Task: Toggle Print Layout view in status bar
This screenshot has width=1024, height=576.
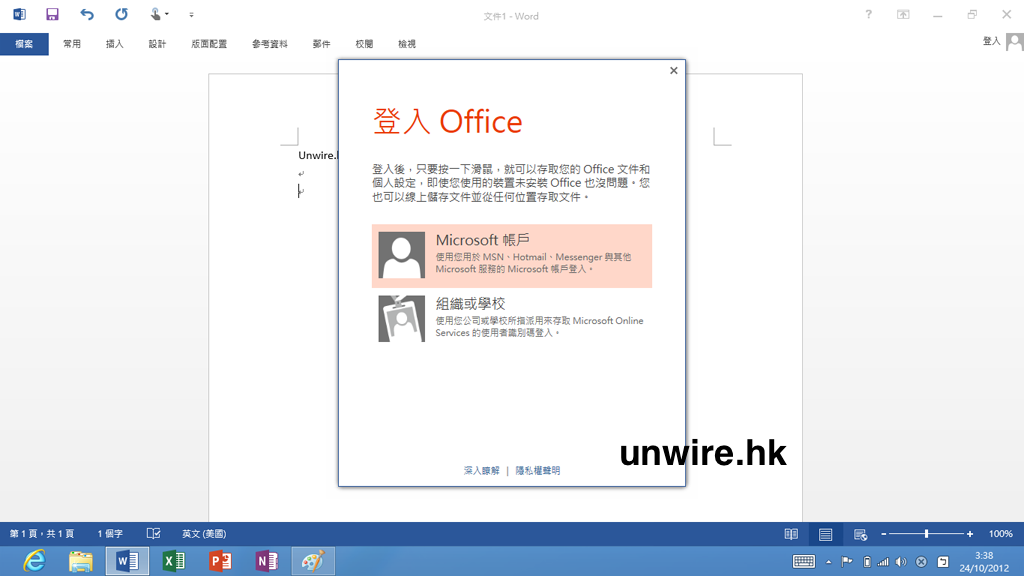Action: (825, 534)
